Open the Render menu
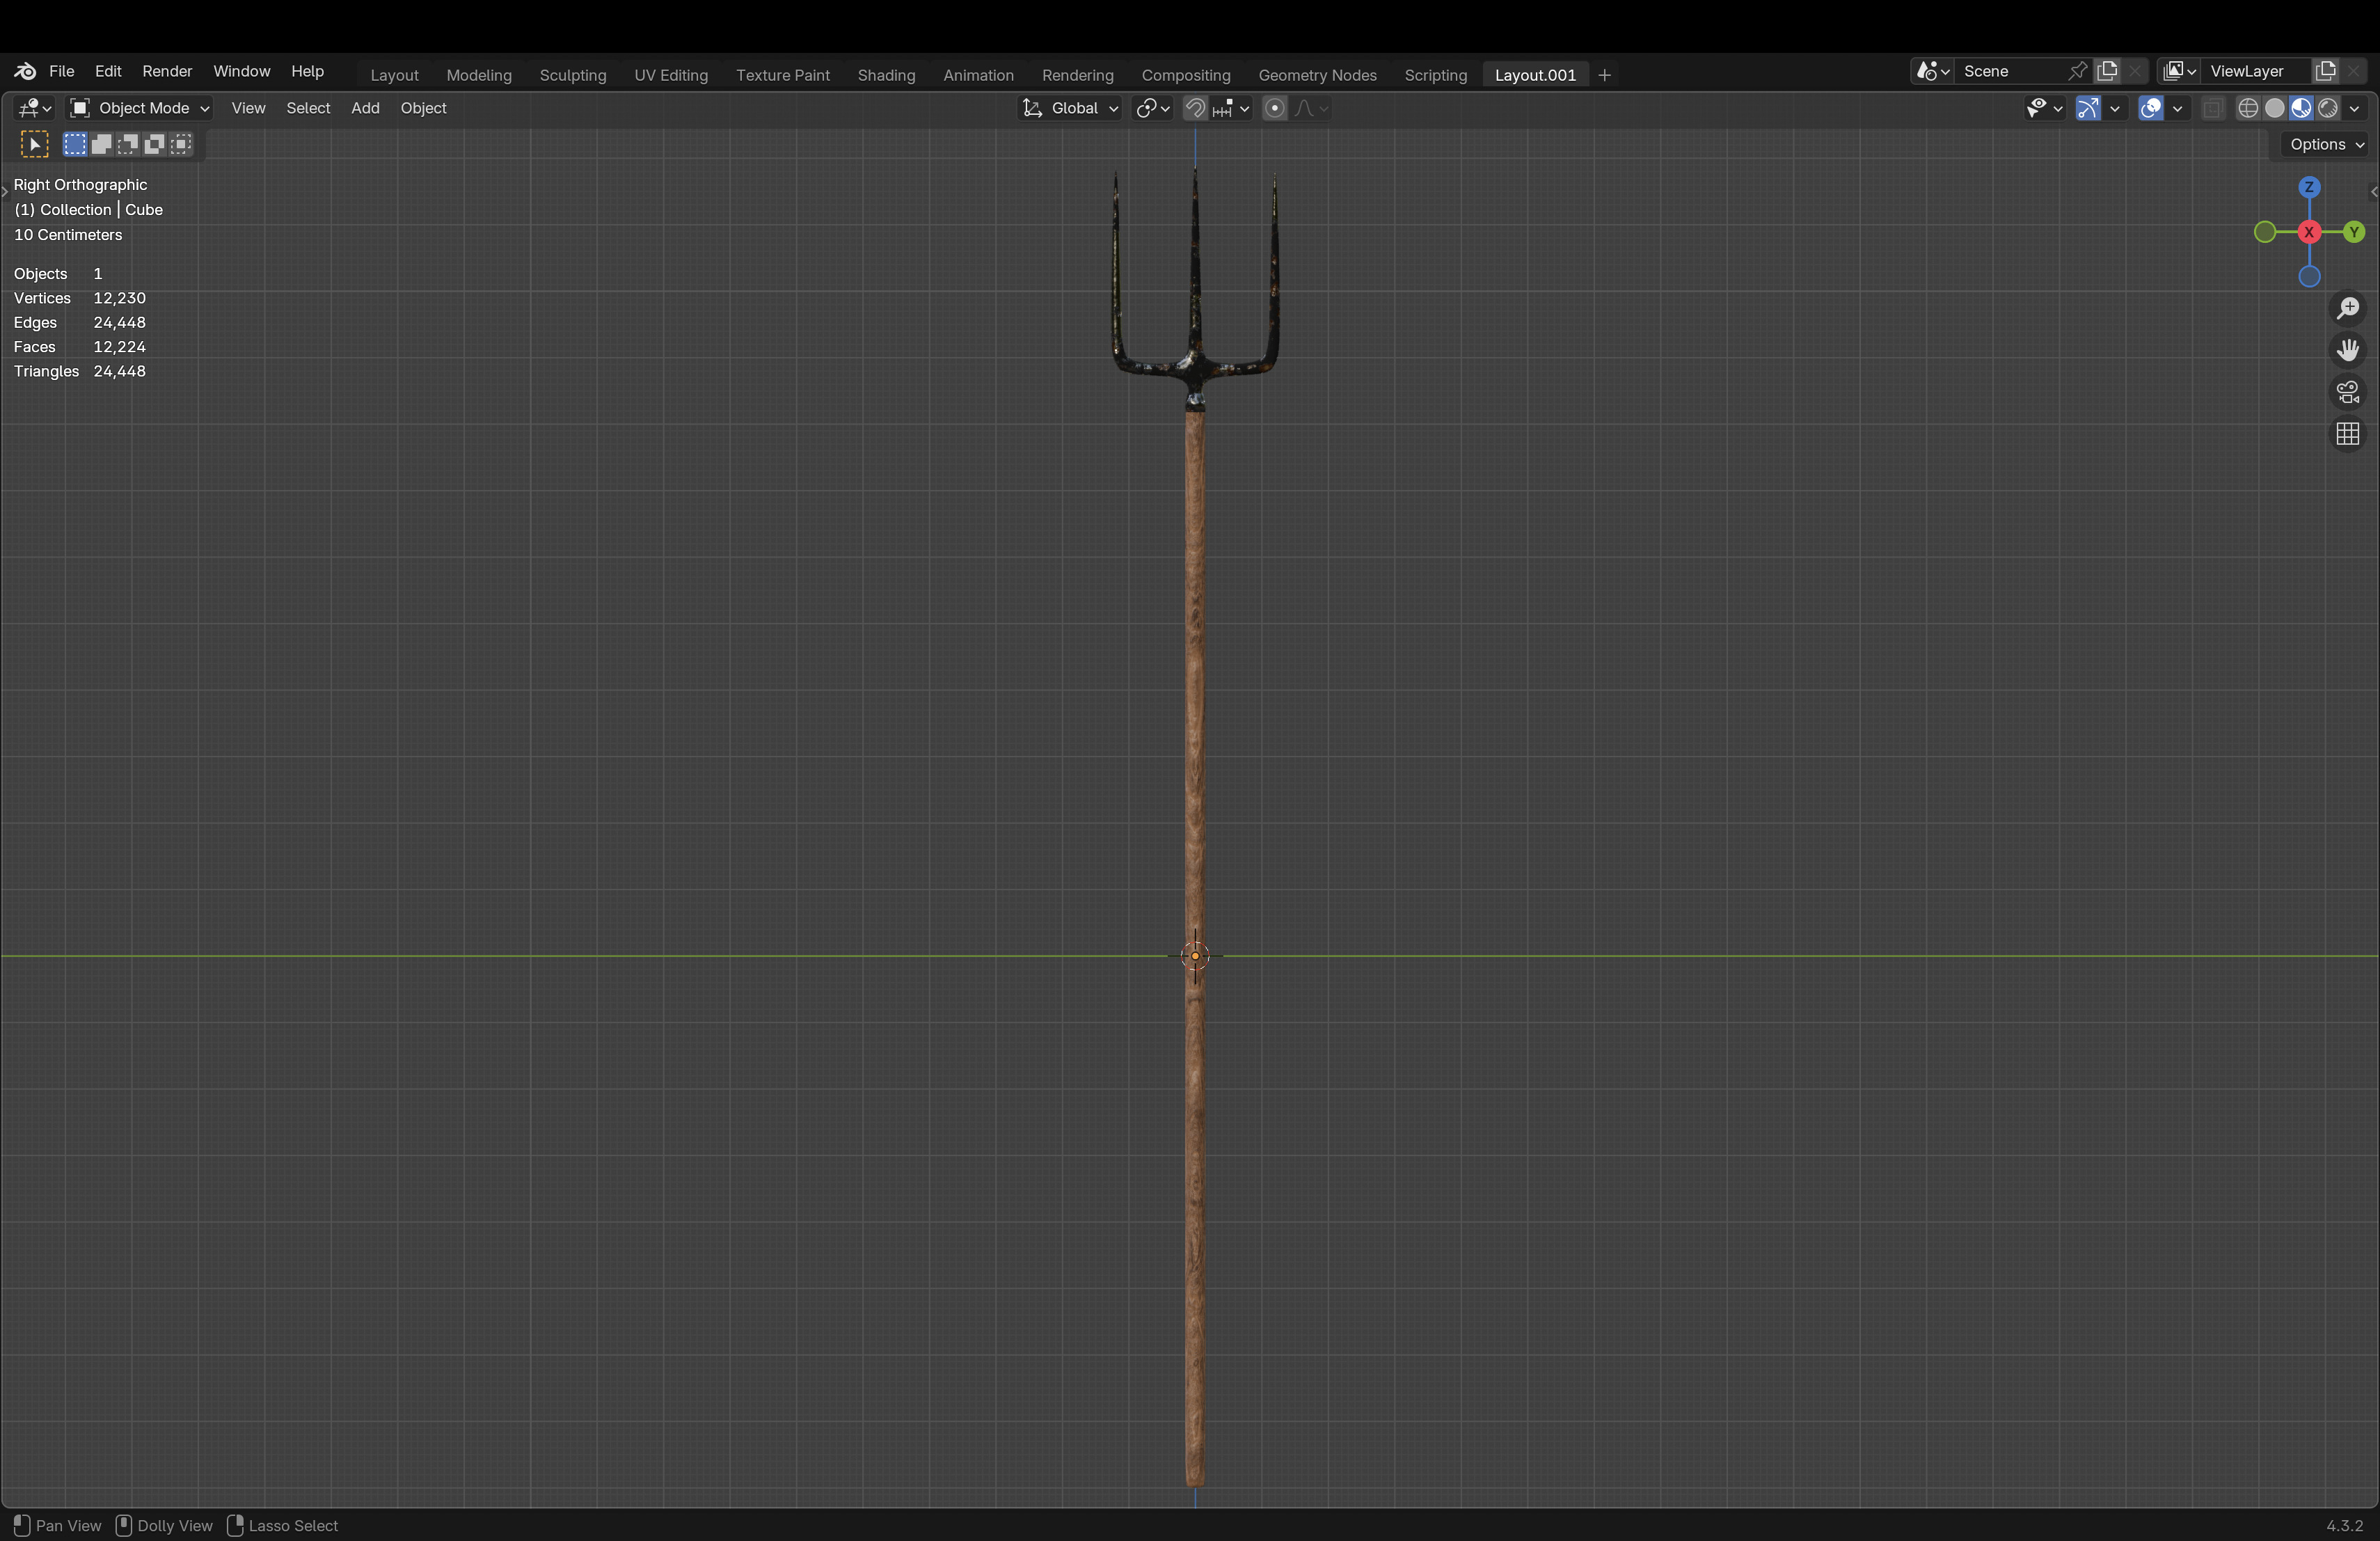 167,71
